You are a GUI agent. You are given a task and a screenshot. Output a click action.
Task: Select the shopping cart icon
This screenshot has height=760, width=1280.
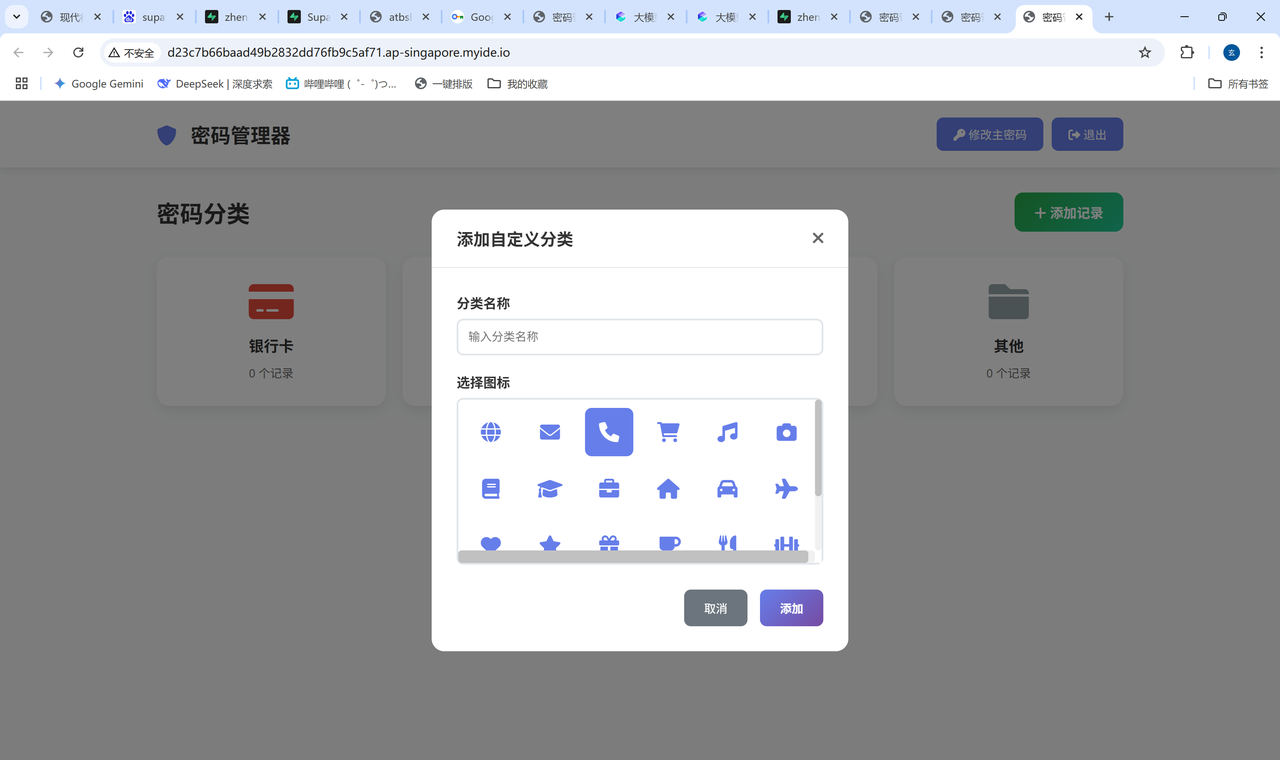[x=668, y=432]
